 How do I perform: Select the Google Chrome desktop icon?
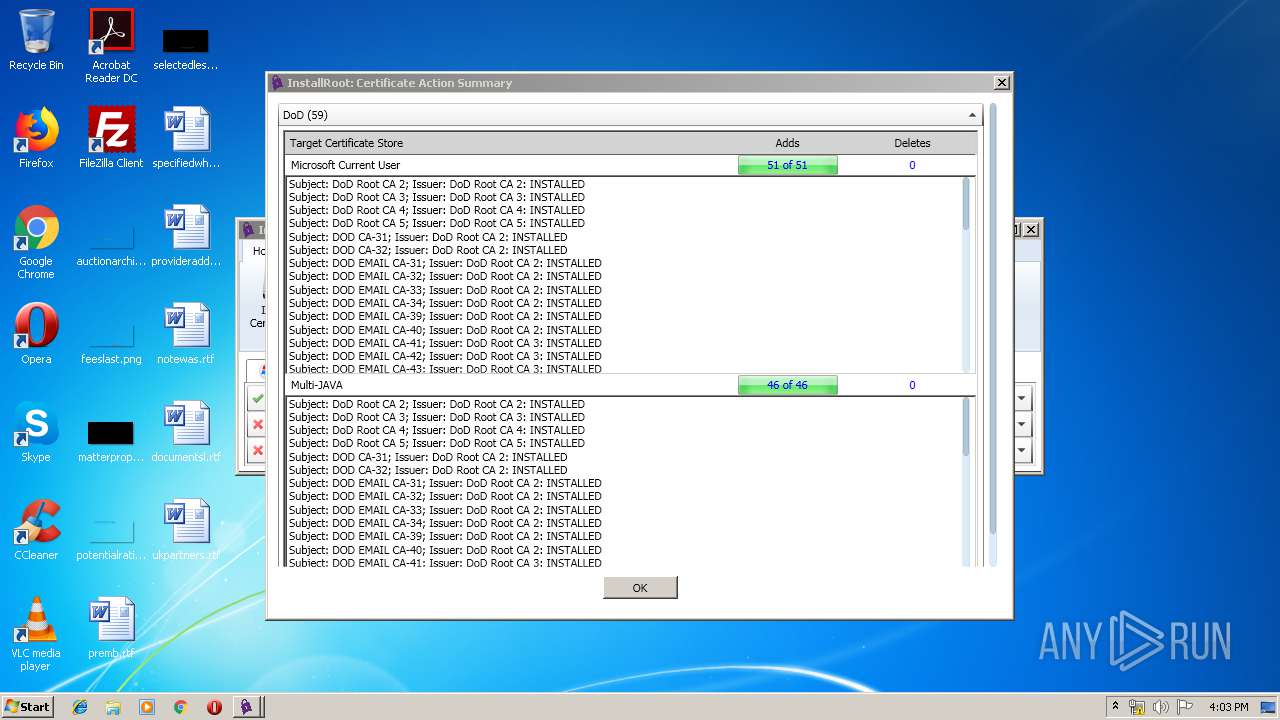pos(36,242)
